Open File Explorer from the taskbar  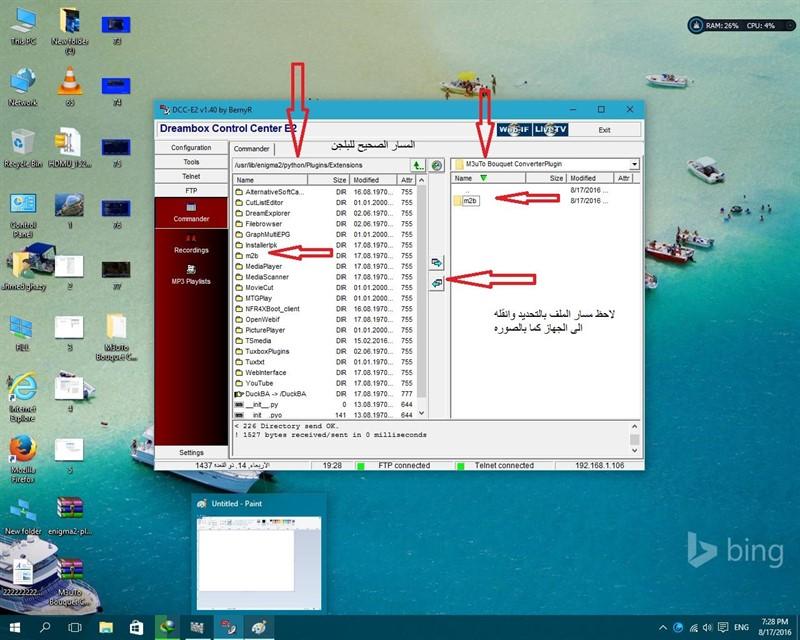click(x=106, y=627)
